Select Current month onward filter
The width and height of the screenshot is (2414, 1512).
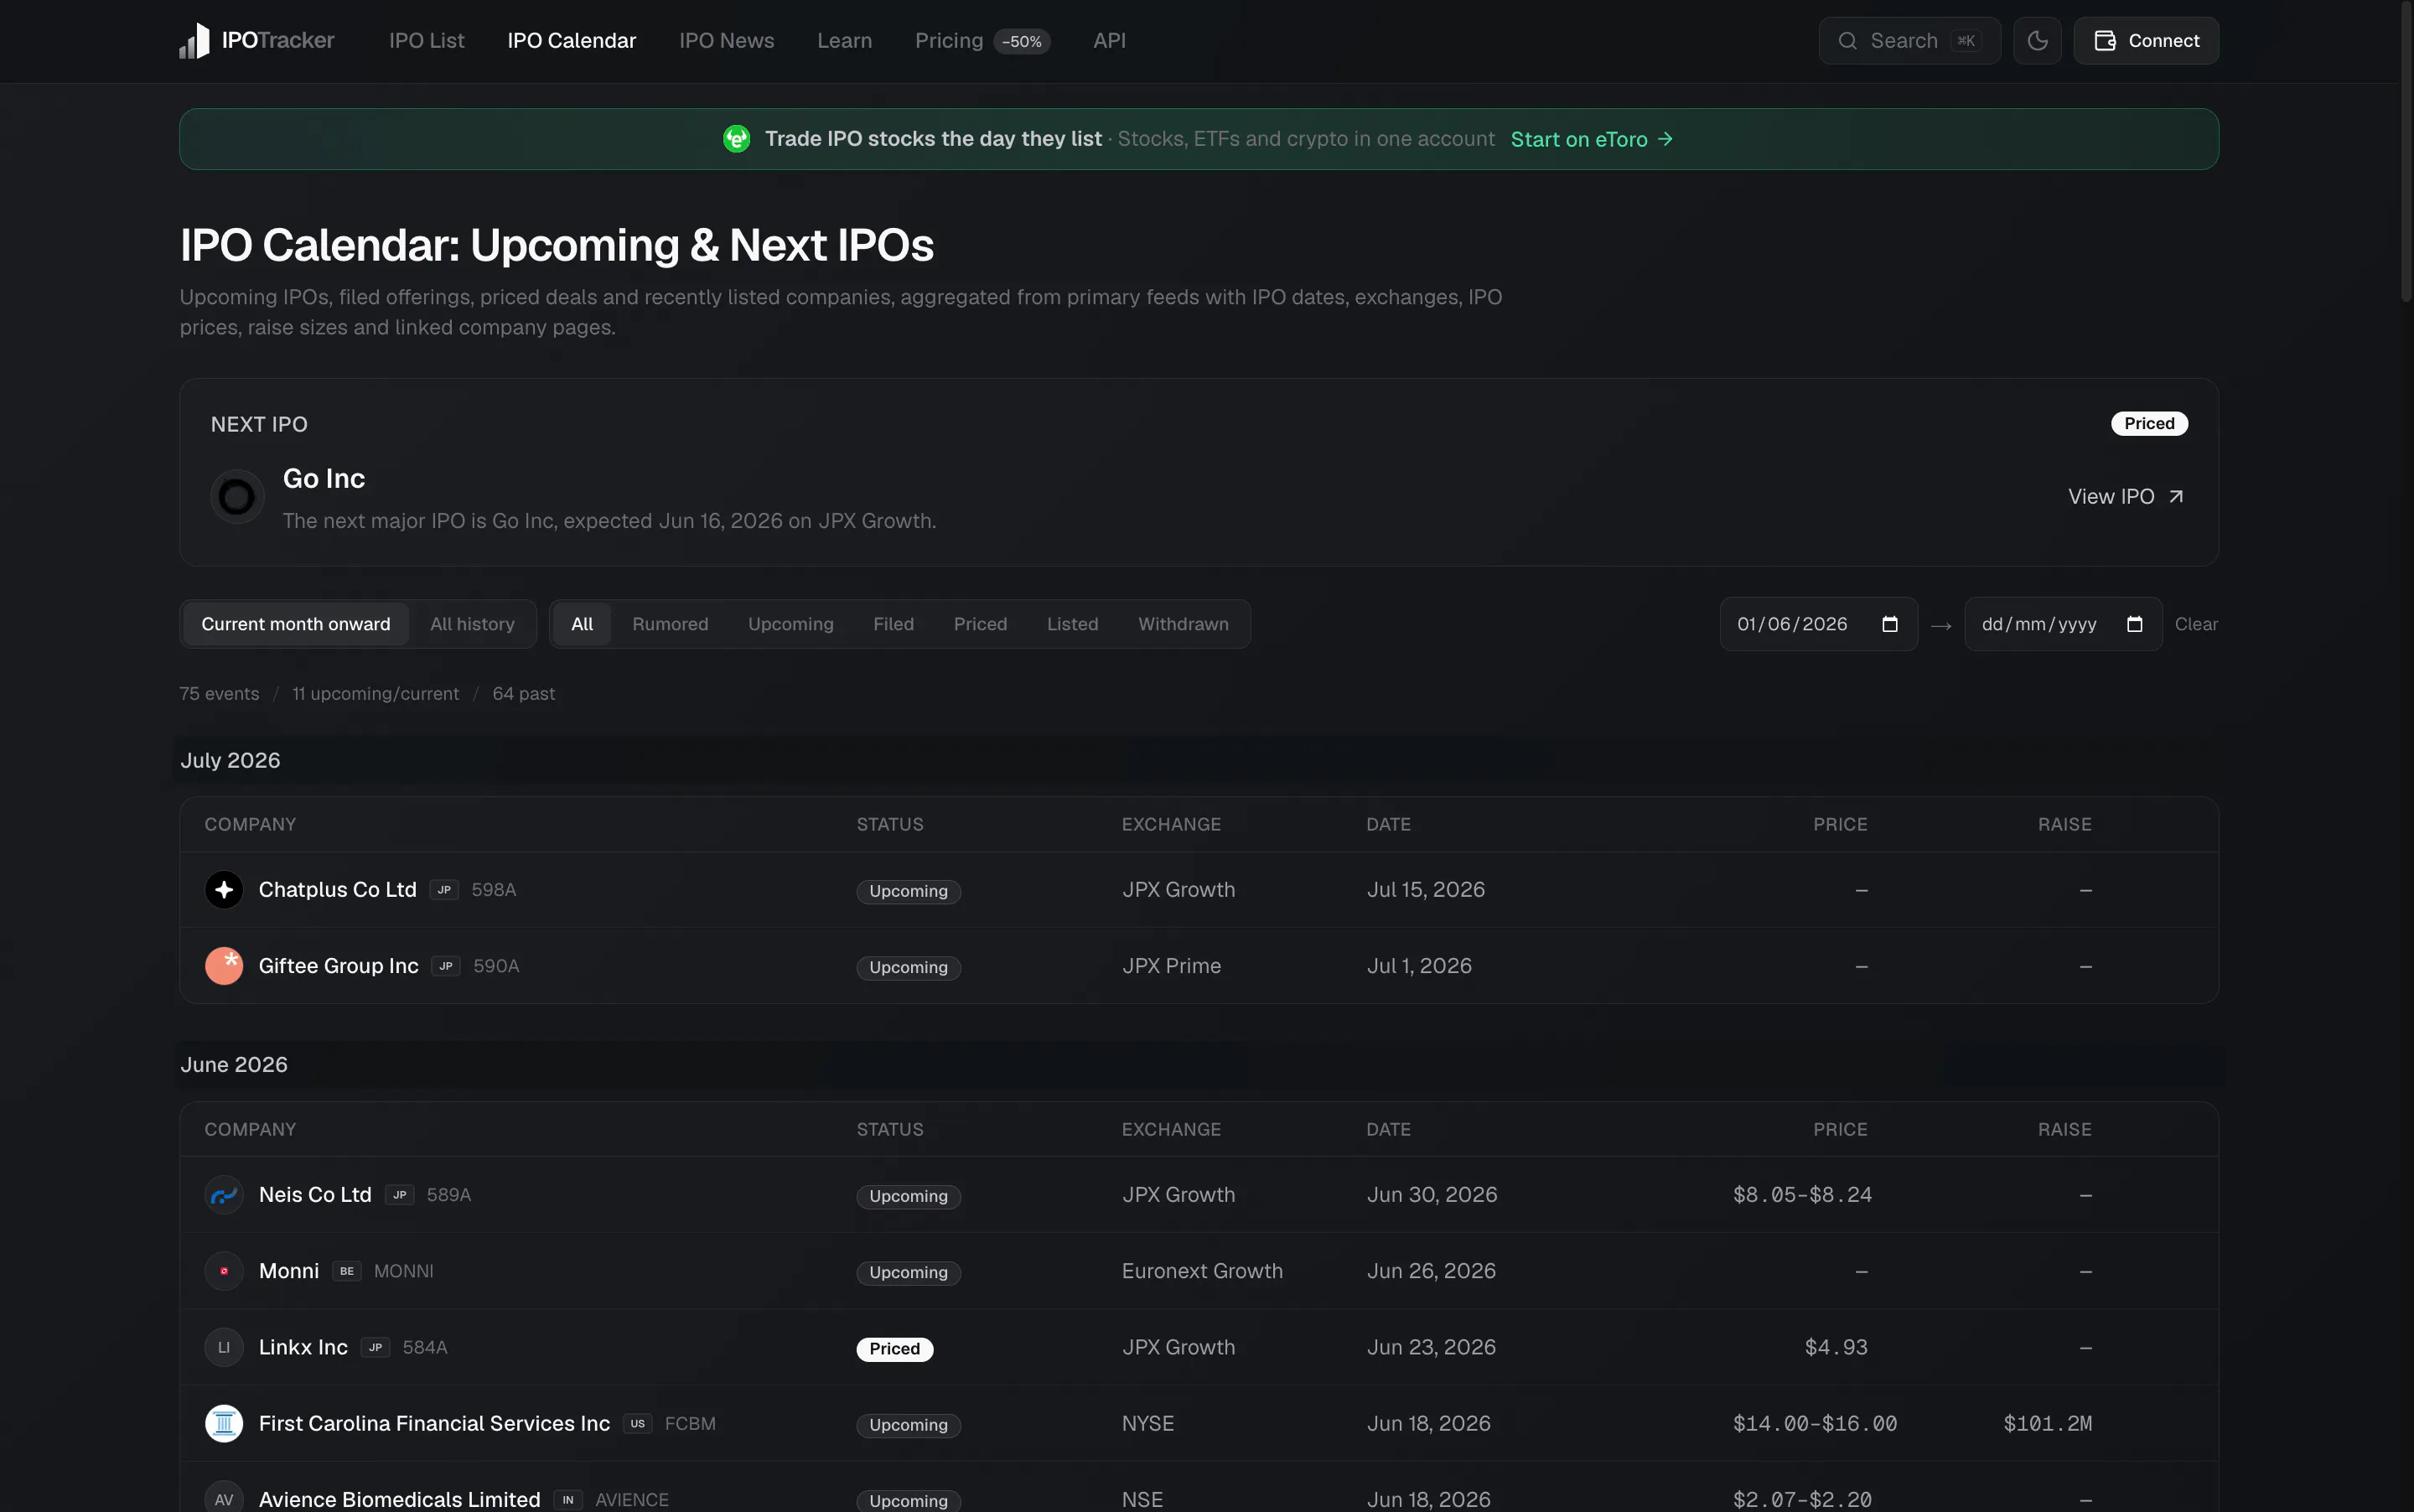(296, 624)
